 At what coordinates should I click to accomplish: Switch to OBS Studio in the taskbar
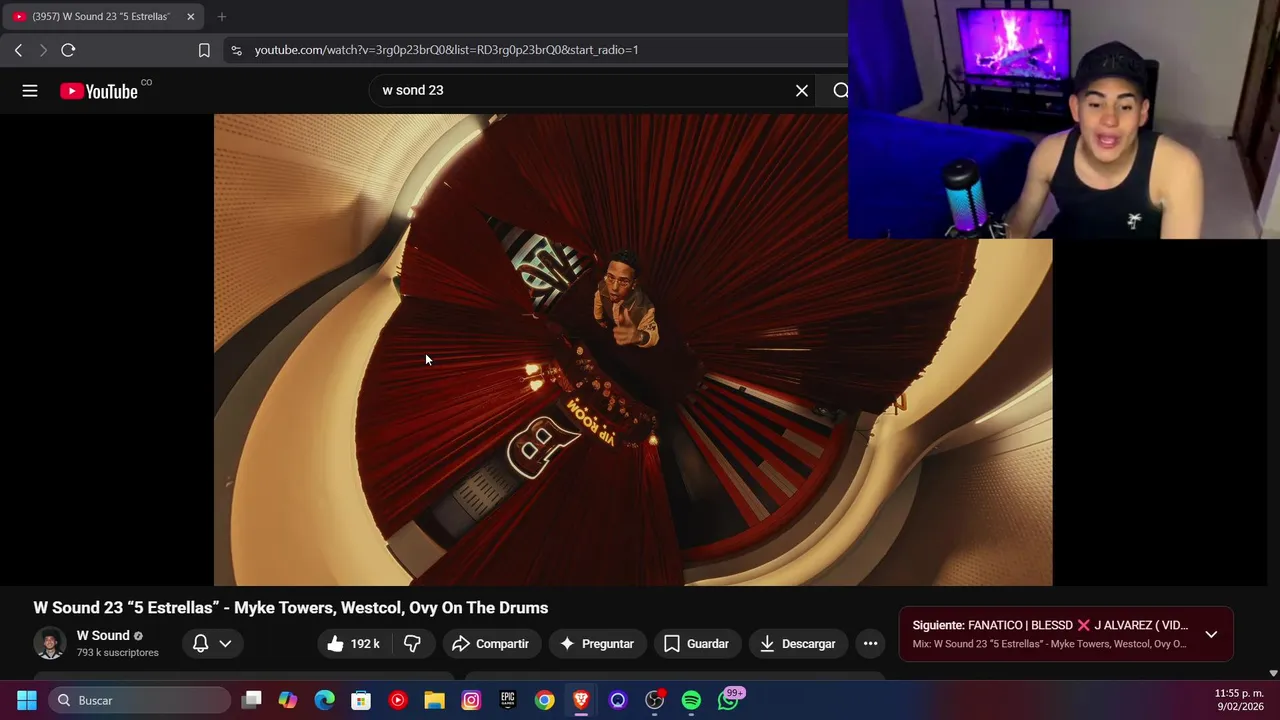(x=655, y=700)
